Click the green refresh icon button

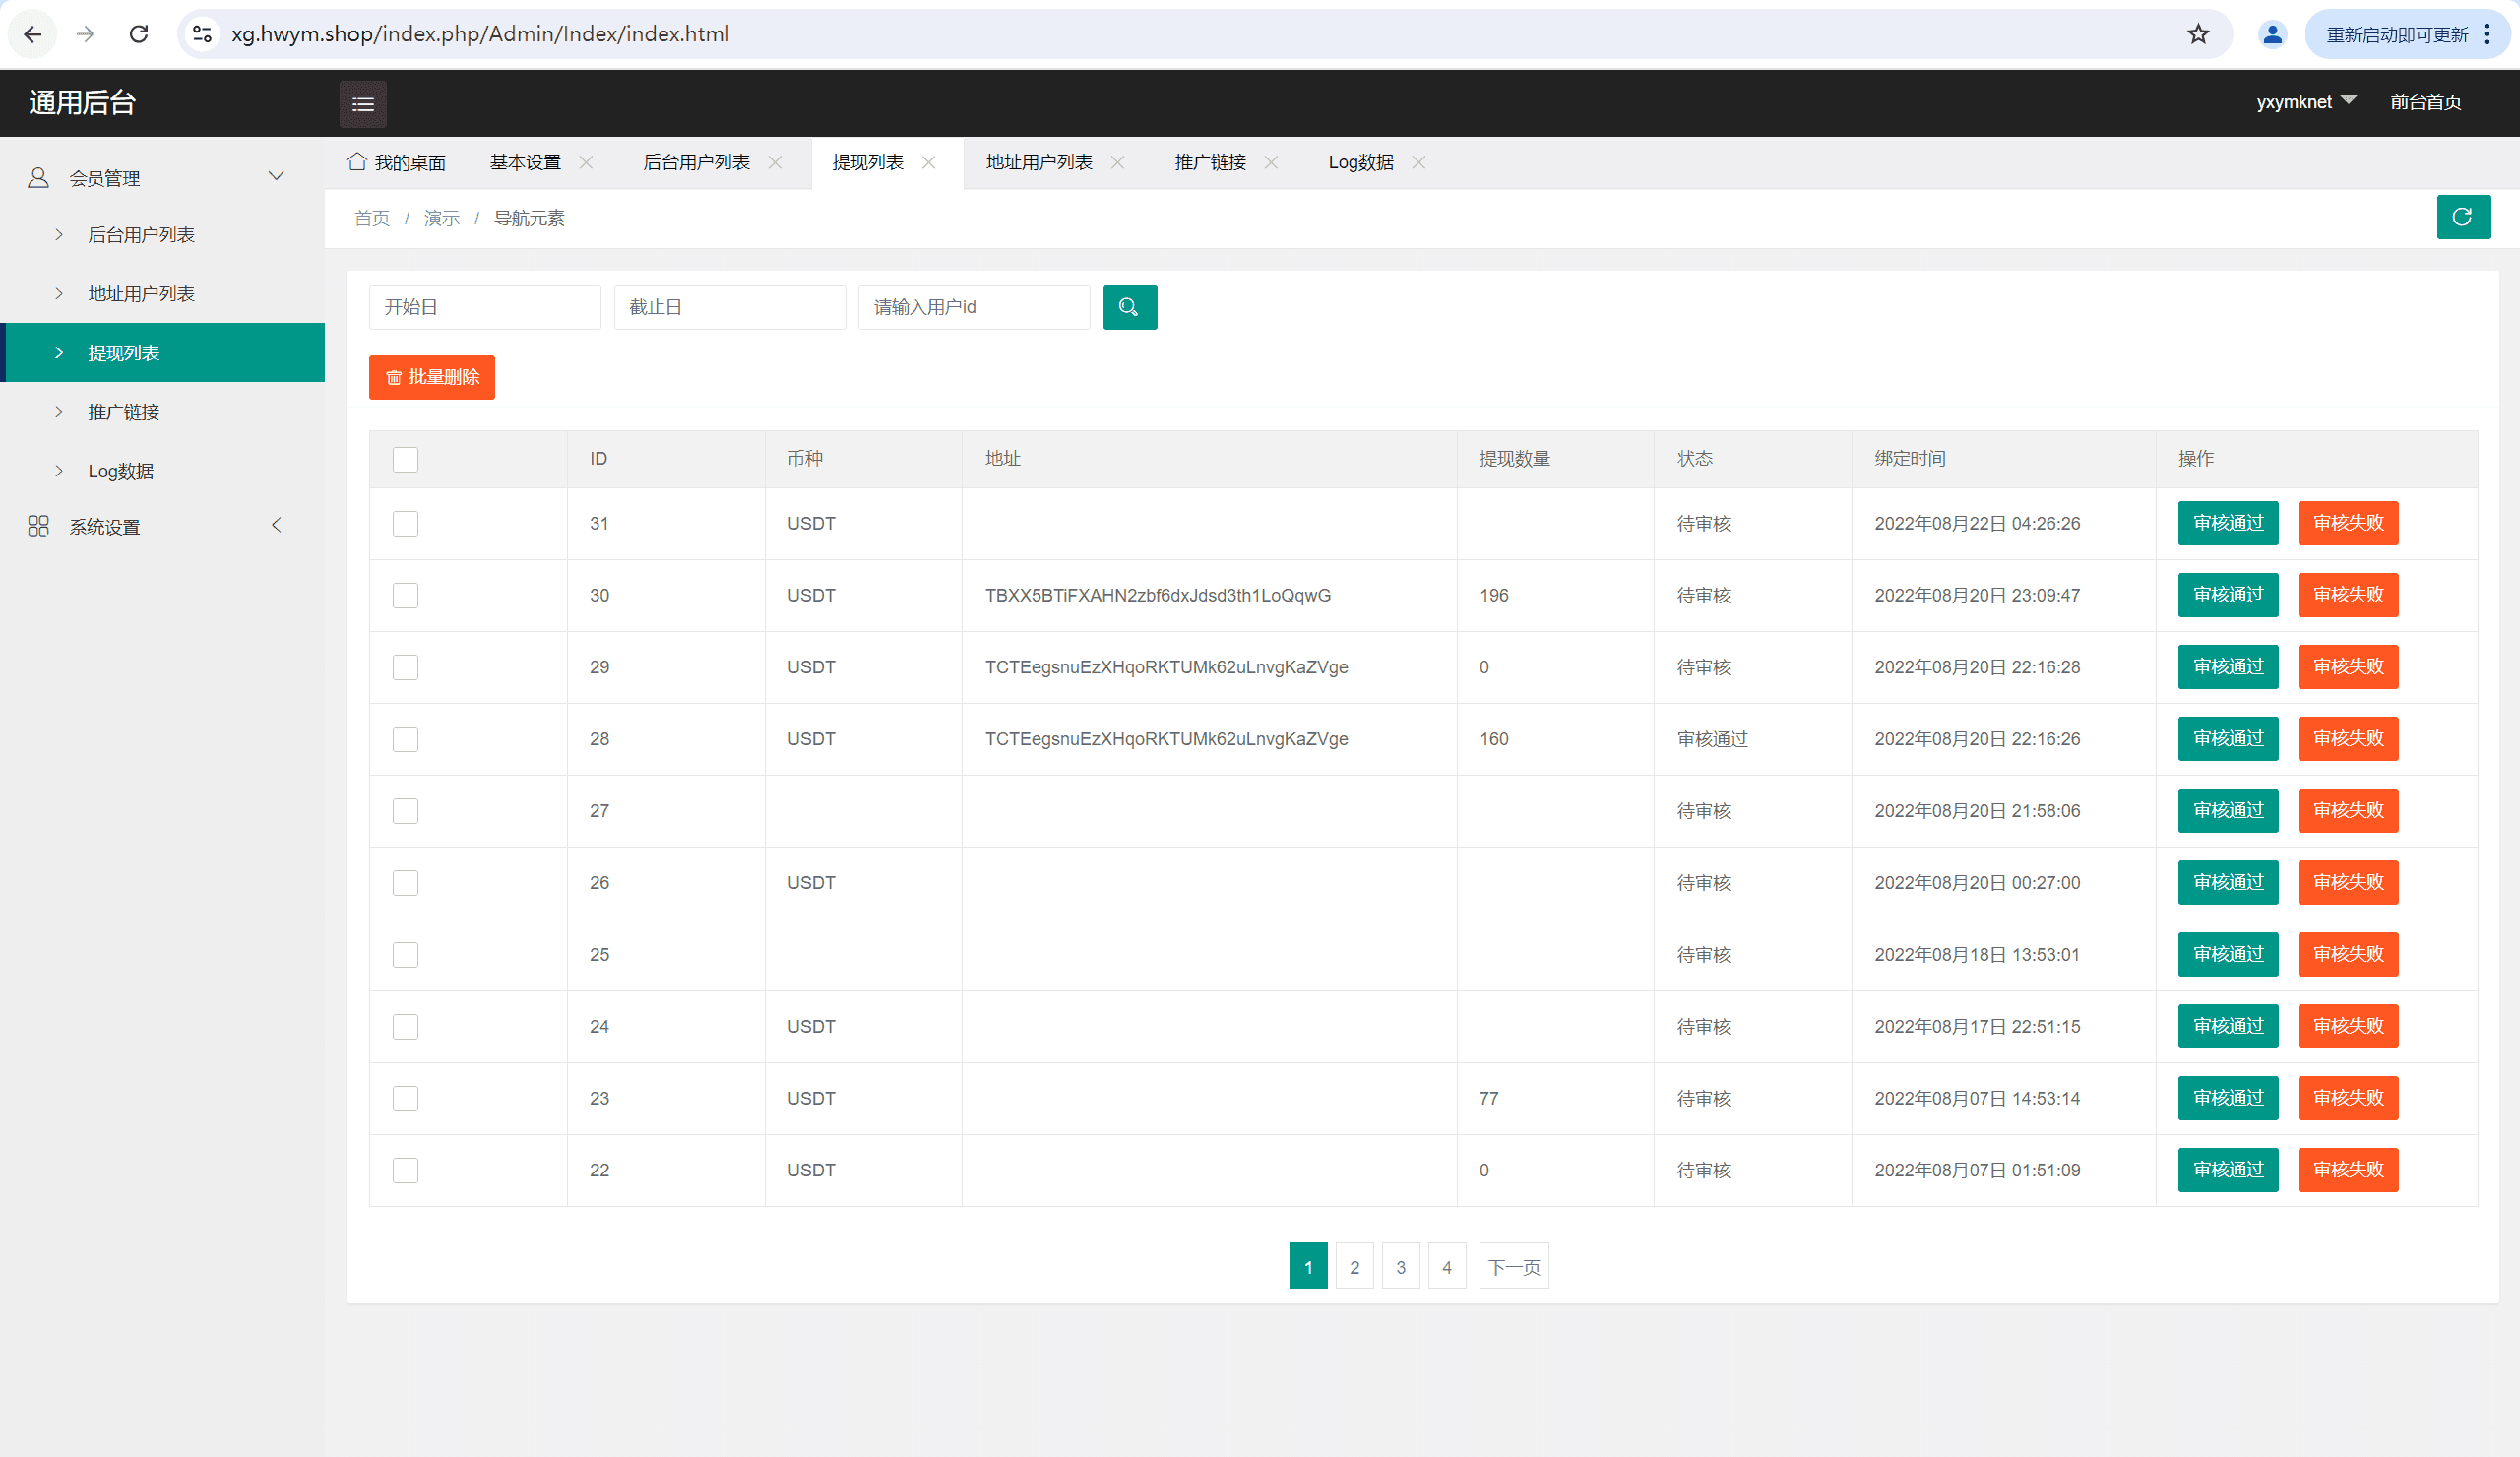[x=2462, y=217]
